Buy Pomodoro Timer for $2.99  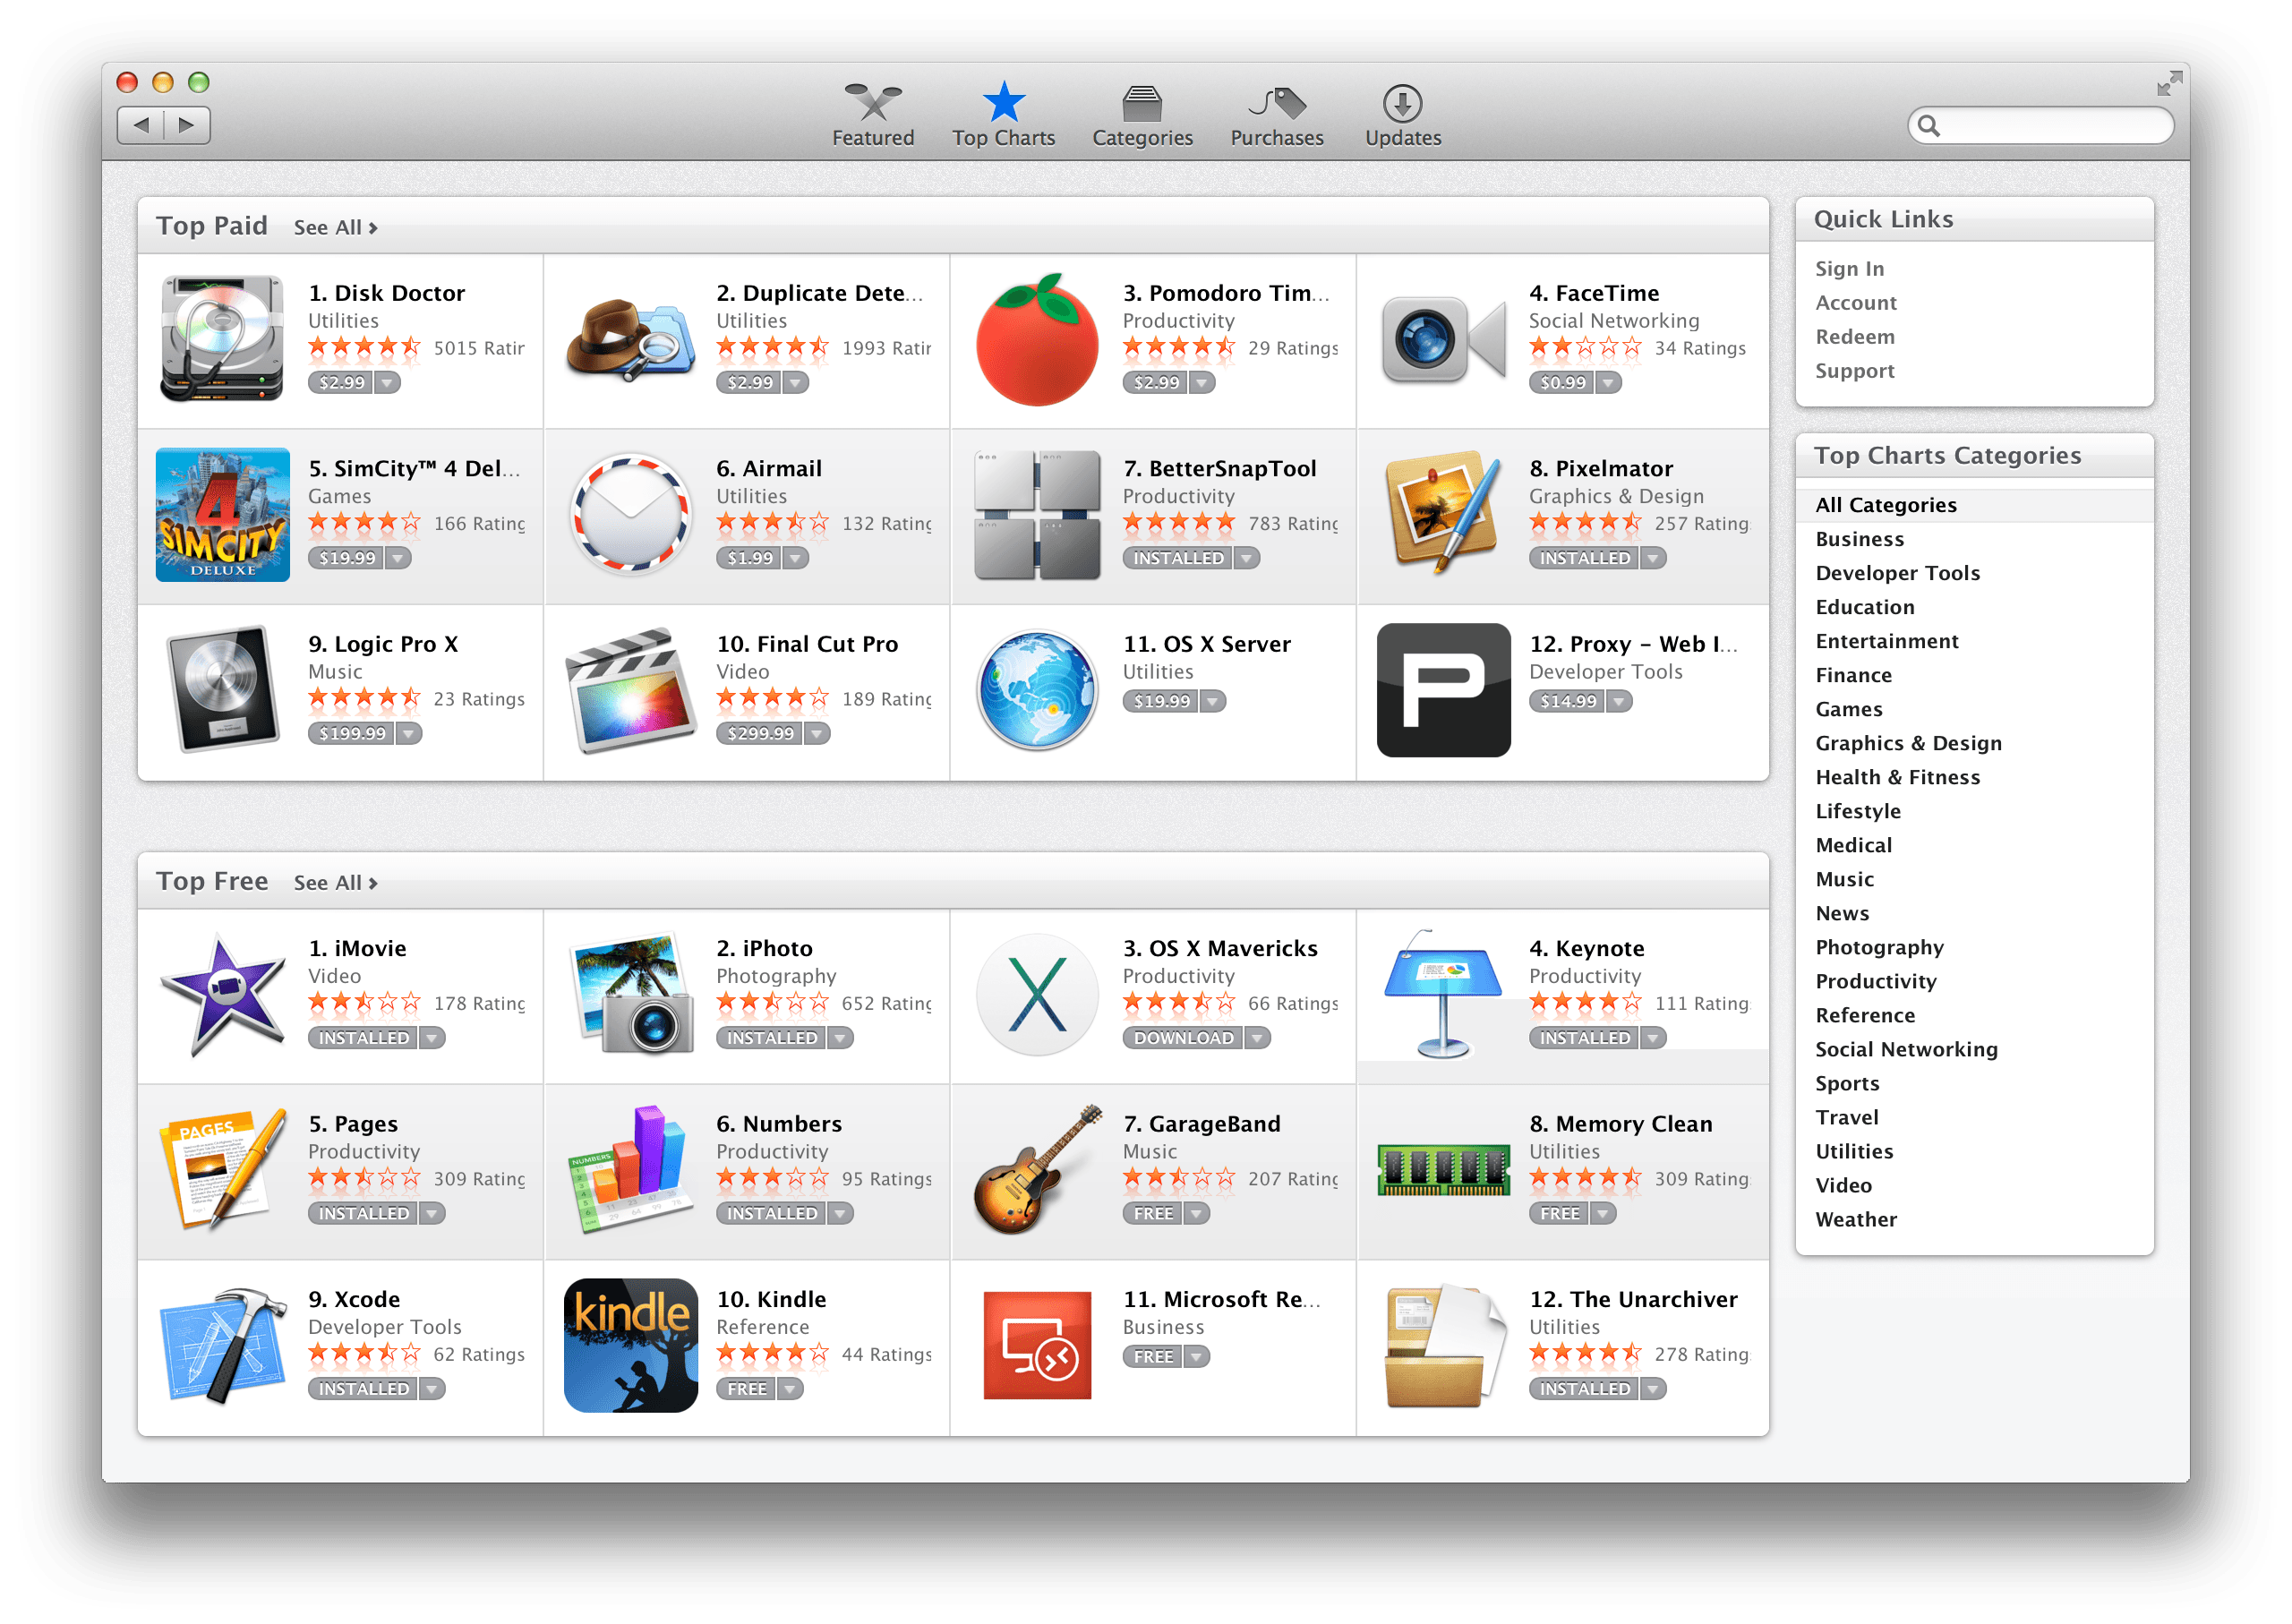coord(1156,383)
